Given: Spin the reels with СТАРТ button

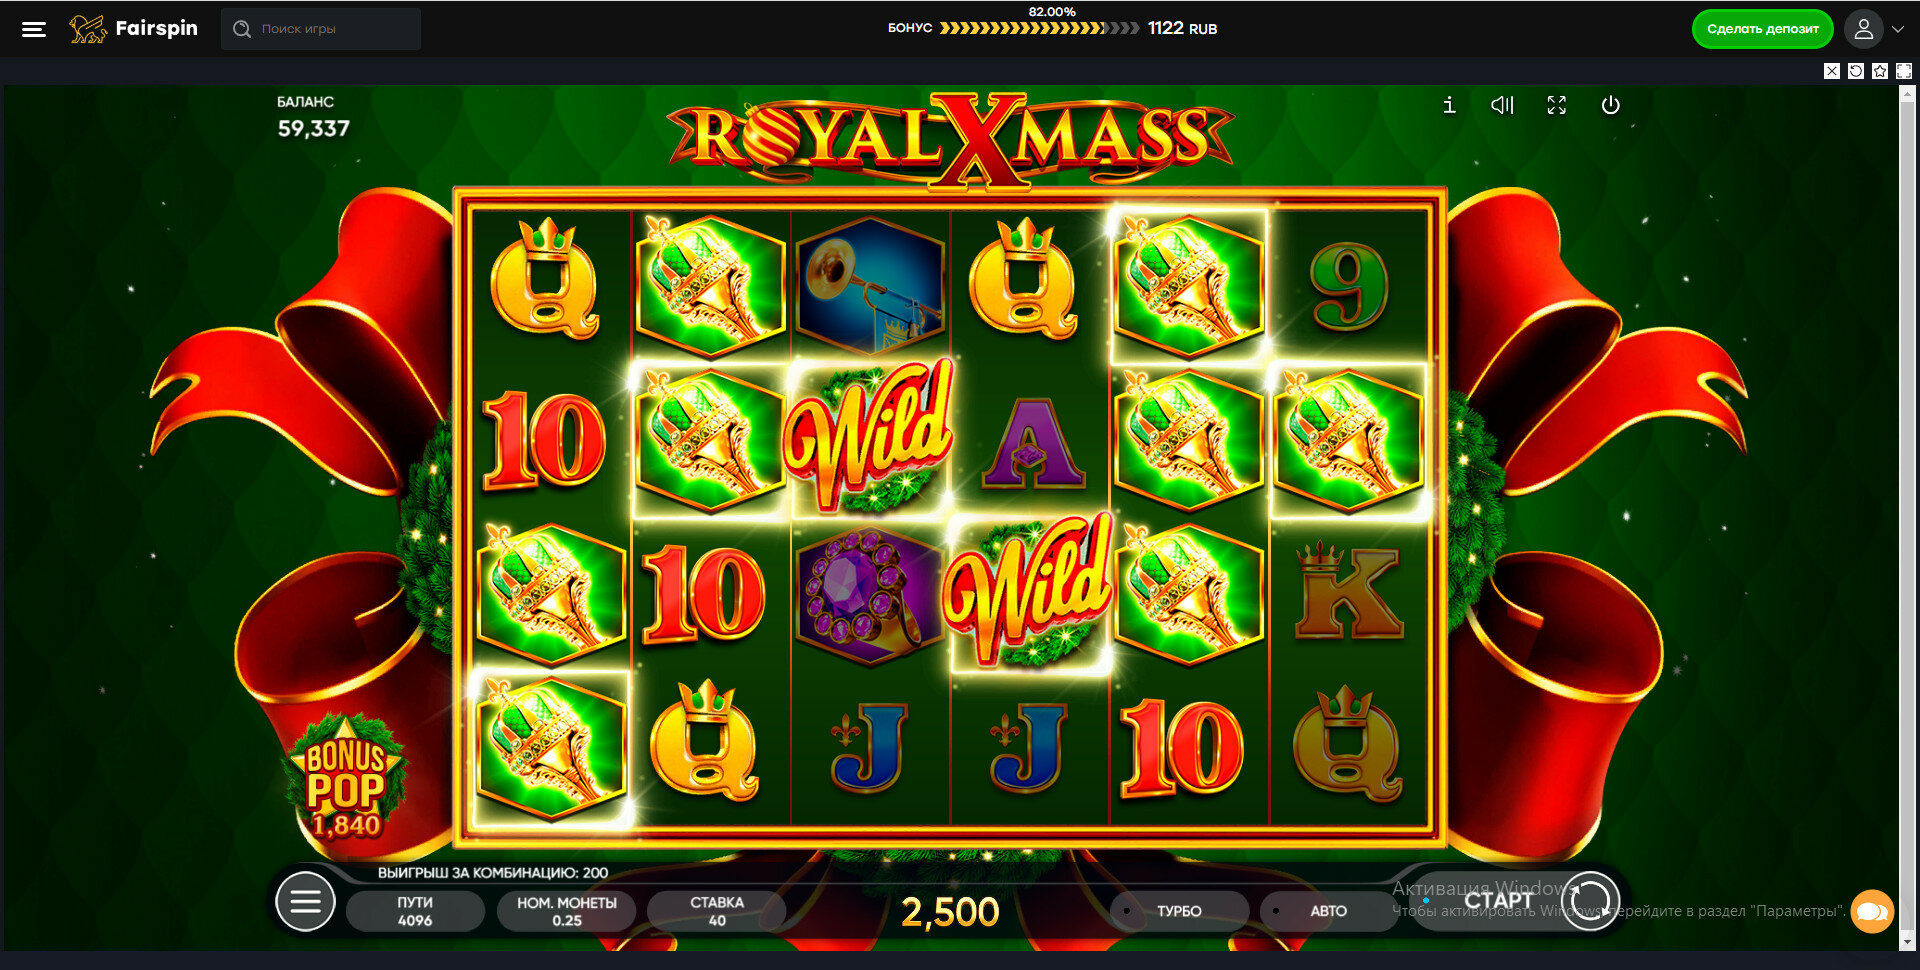Looking at the screenshot, I should [x=1518, y=901].
